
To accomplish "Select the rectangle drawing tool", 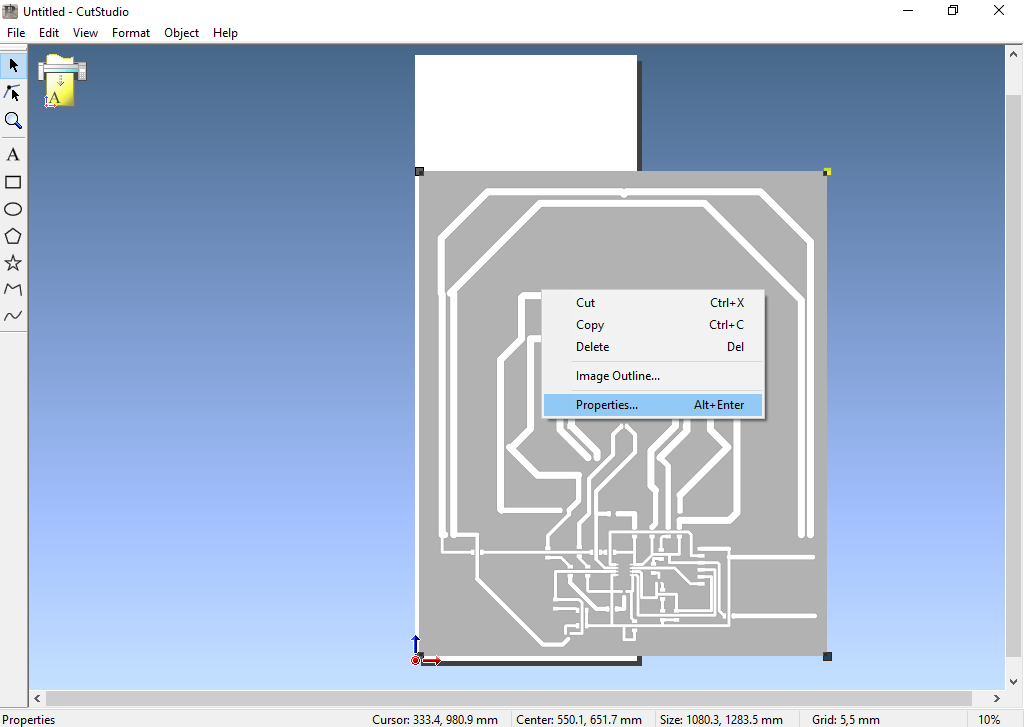I will (13, 182).
